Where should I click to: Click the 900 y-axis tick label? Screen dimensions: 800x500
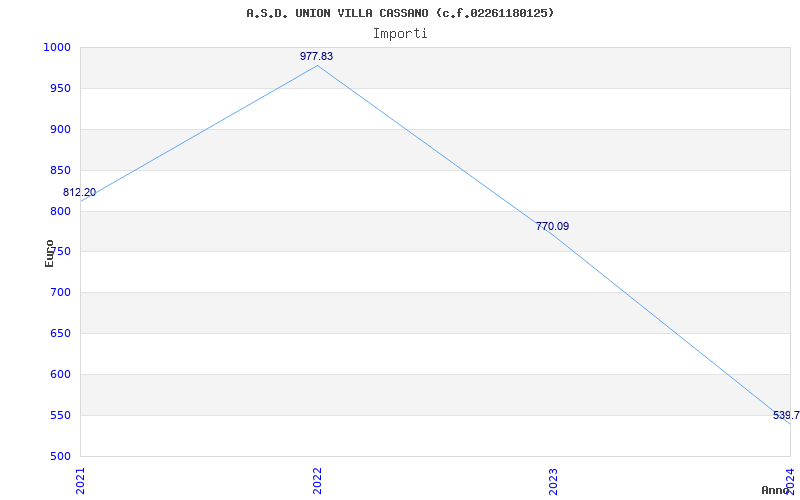(x=60, y=129)
